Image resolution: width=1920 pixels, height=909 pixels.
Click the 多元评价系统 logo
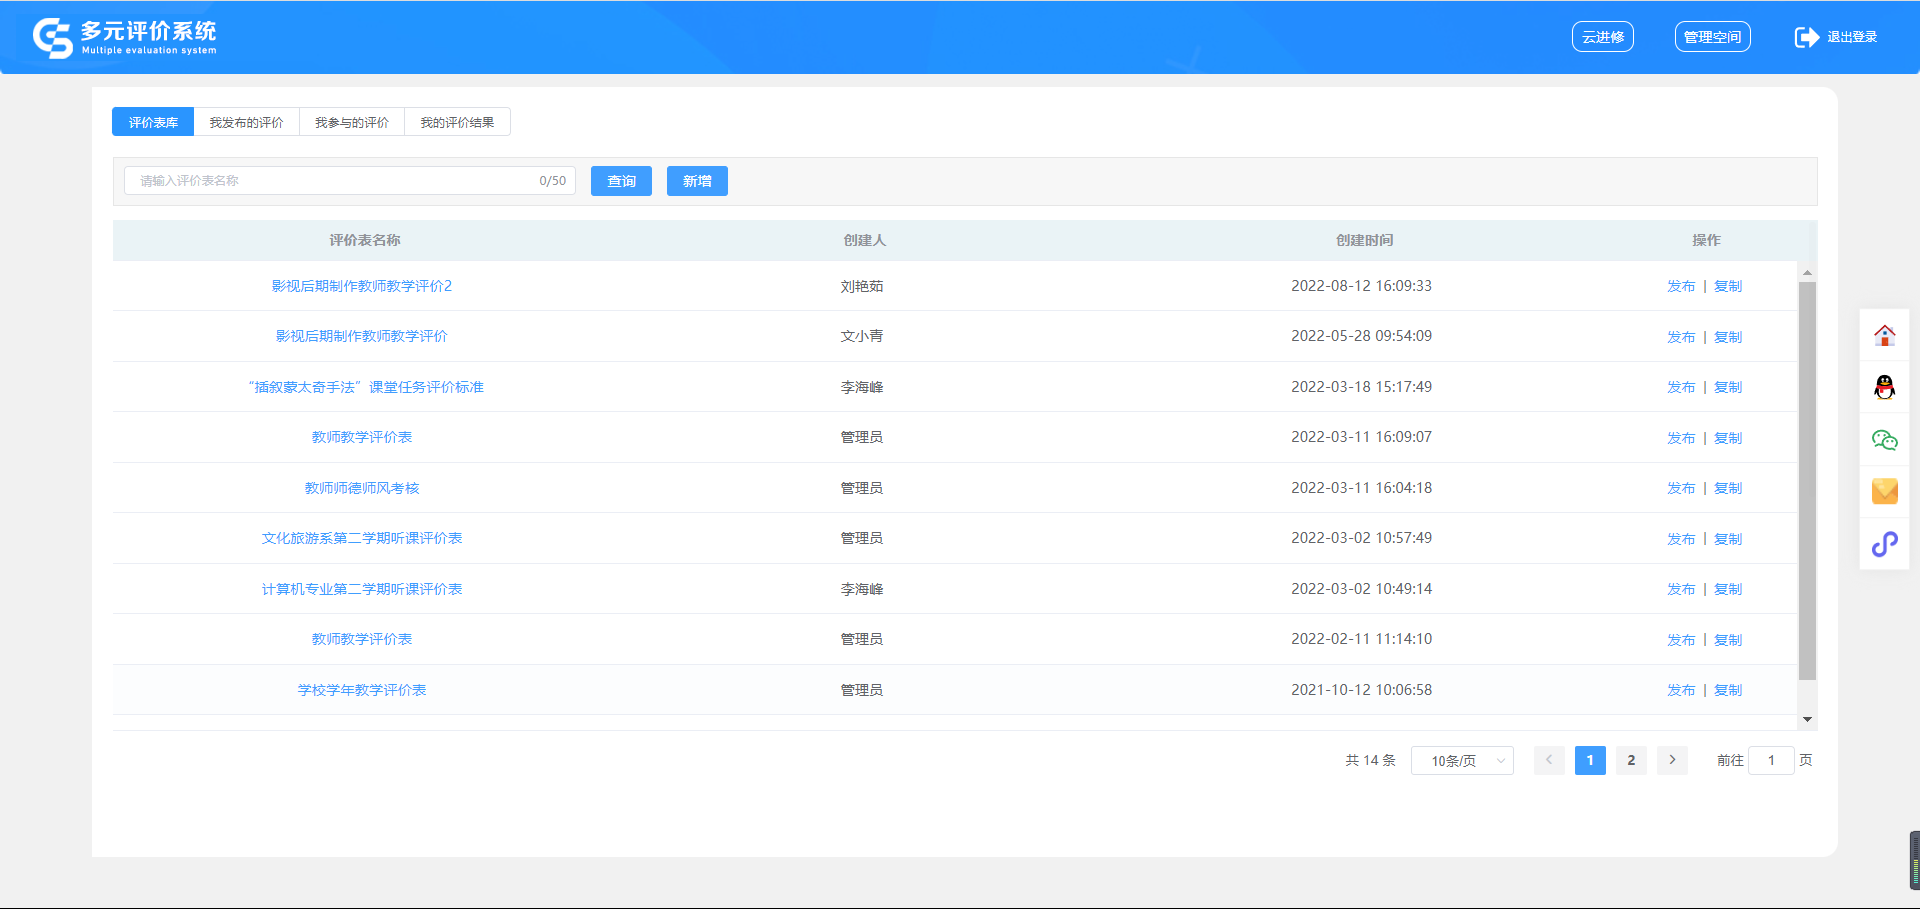point(124,37)
